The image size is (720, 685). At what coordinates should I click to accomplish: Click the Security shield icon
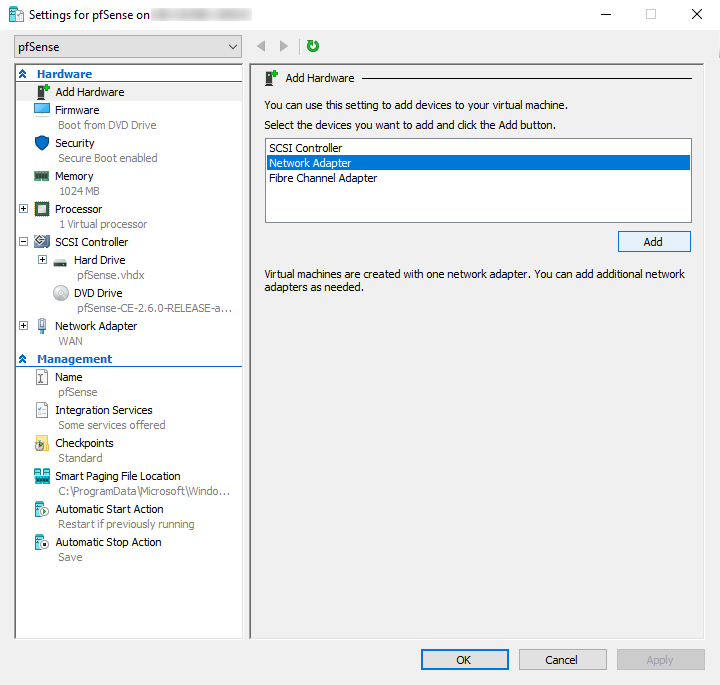[41, 143]
